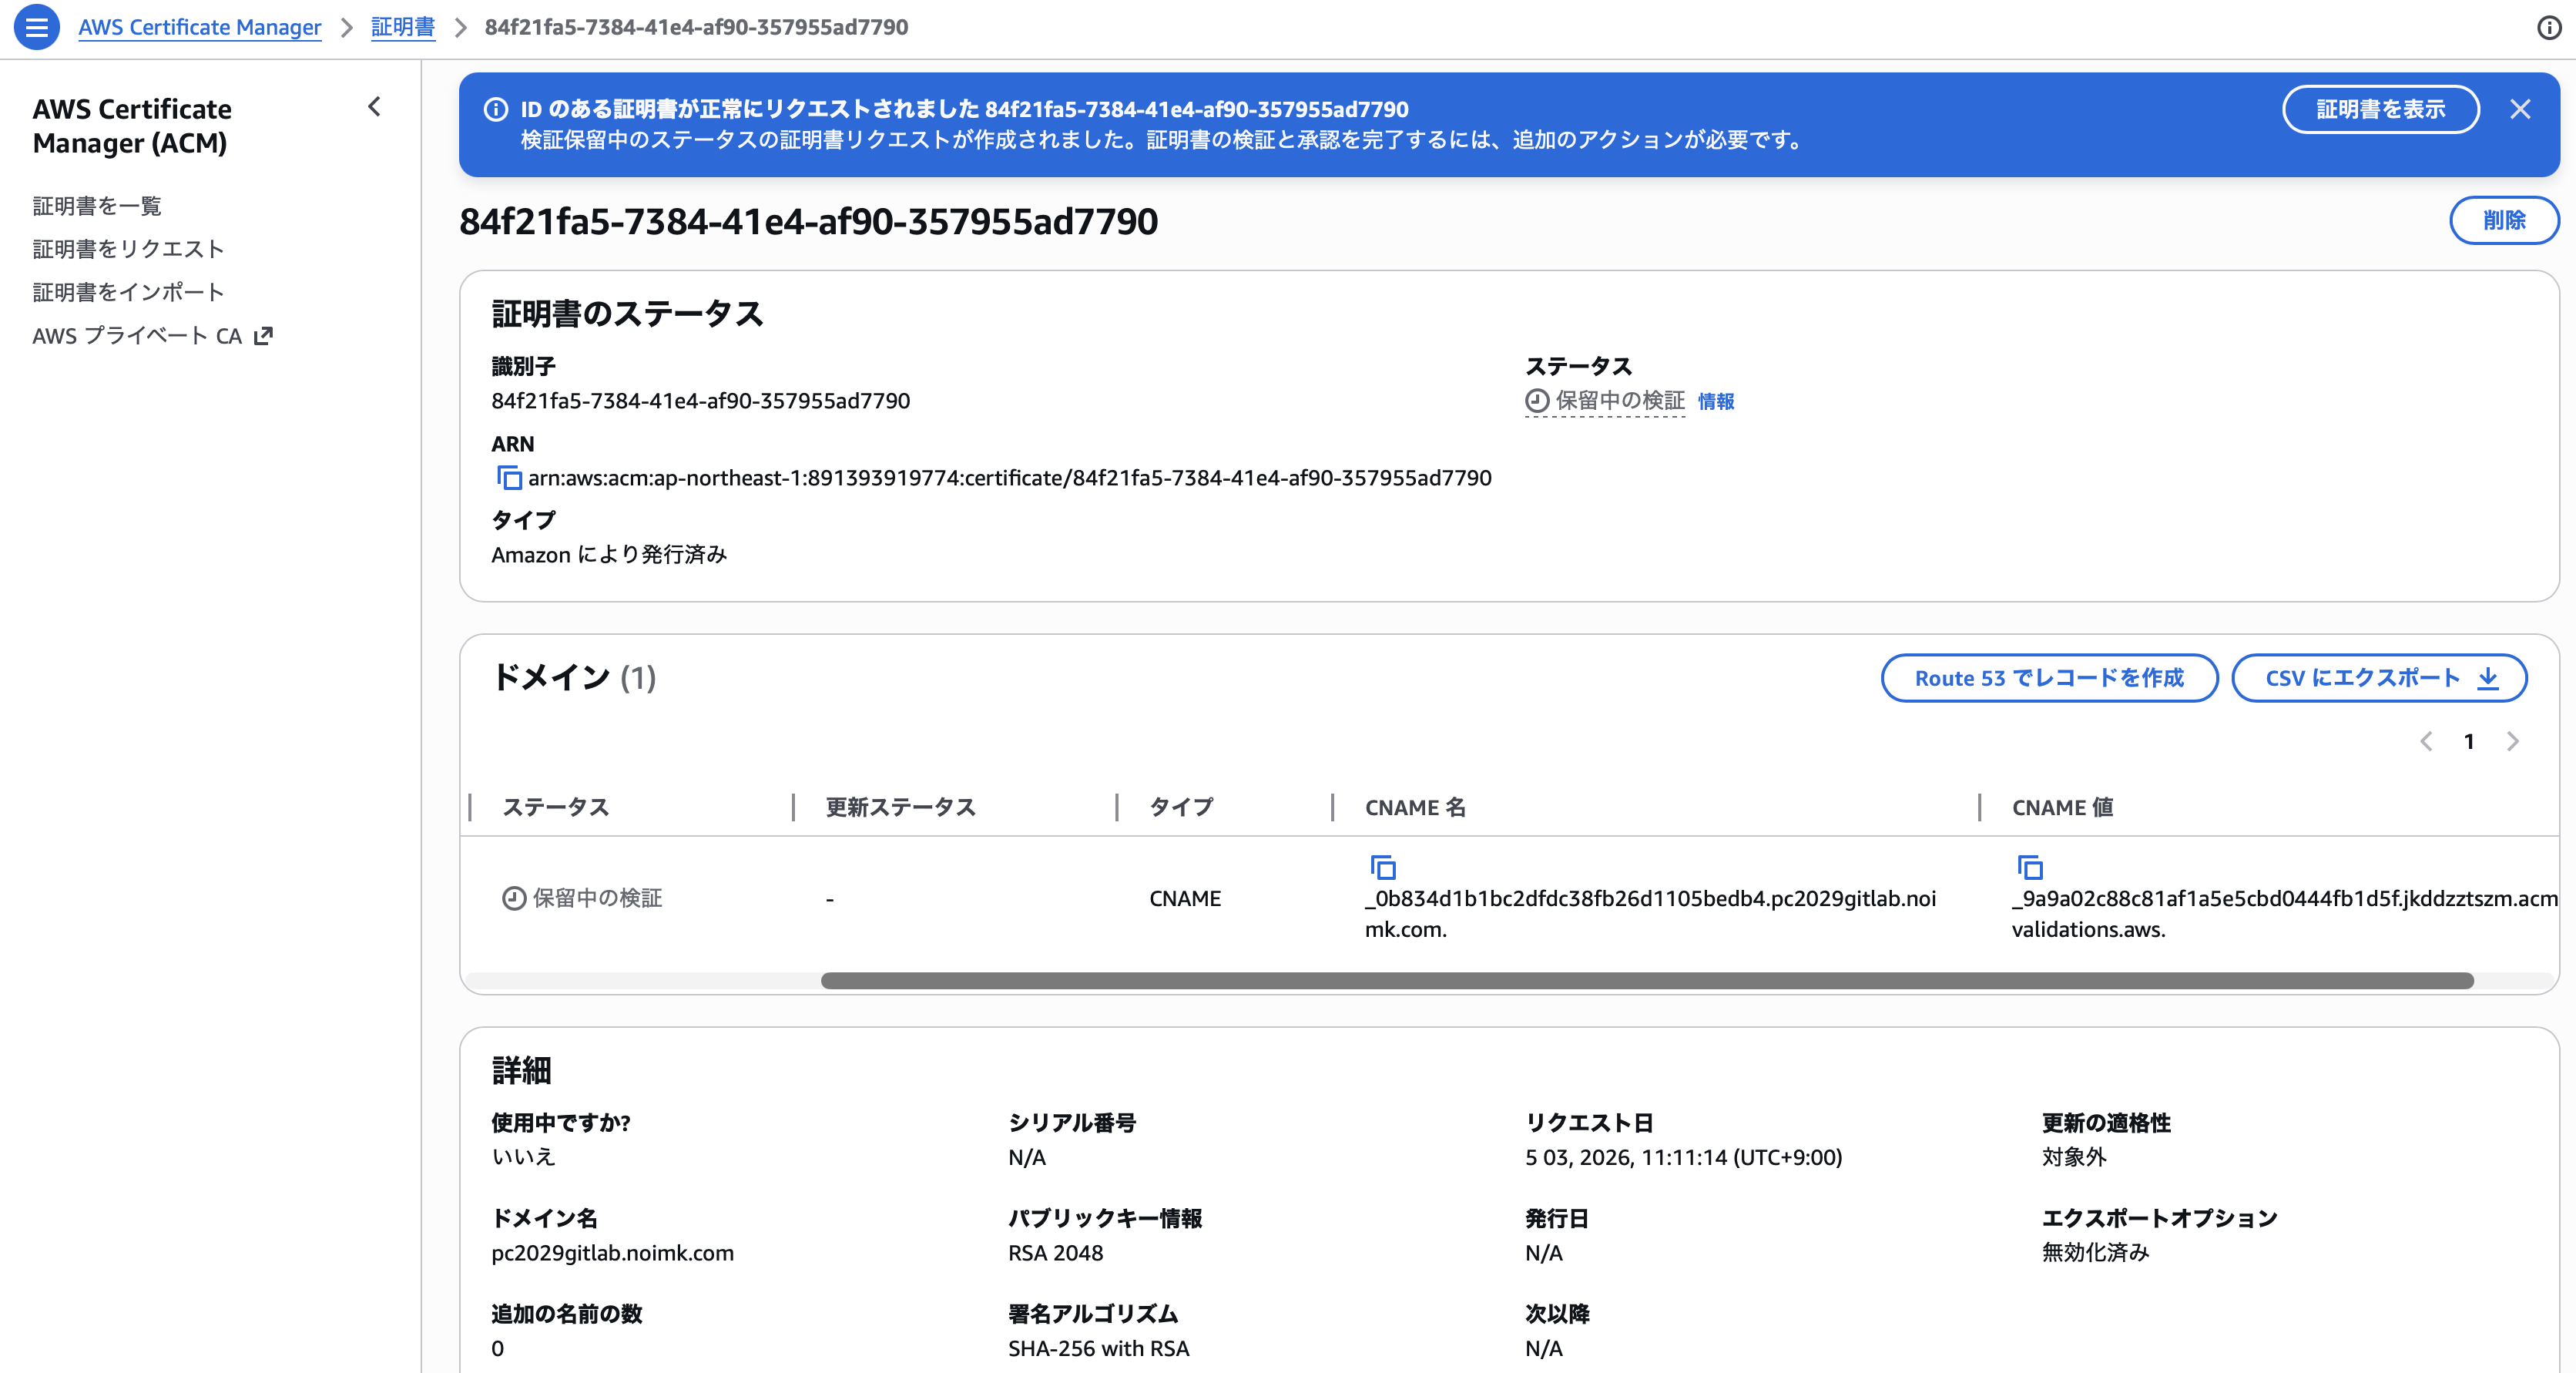Click the タイプ column header
This screenshot has width=2576, height=1373.
point(1181,807)
